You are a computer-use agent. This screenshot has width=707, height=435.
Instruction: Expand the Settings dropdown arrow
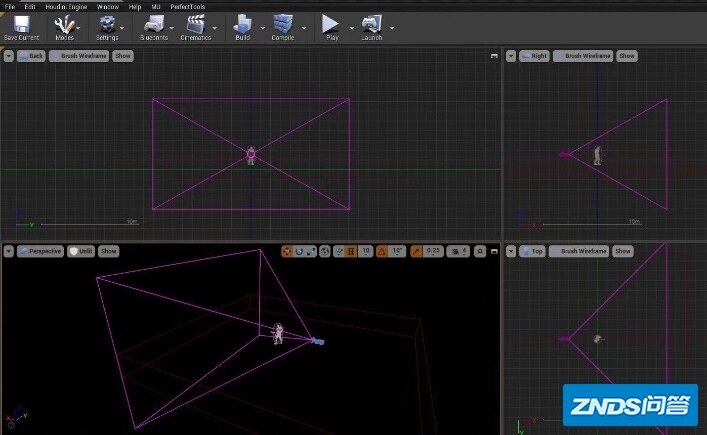coord(122,28)
